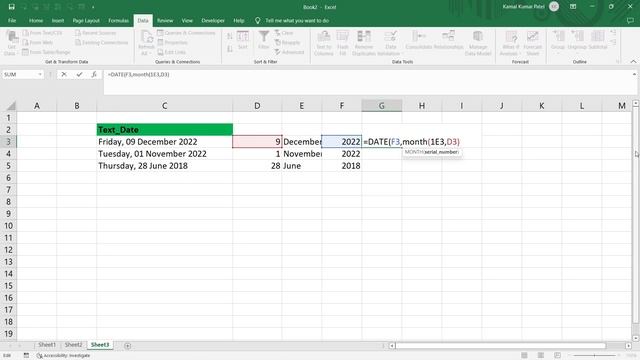This screenshot has width=640, height=360.
Task: Open the Developer tab
Action: pos(213,20)
